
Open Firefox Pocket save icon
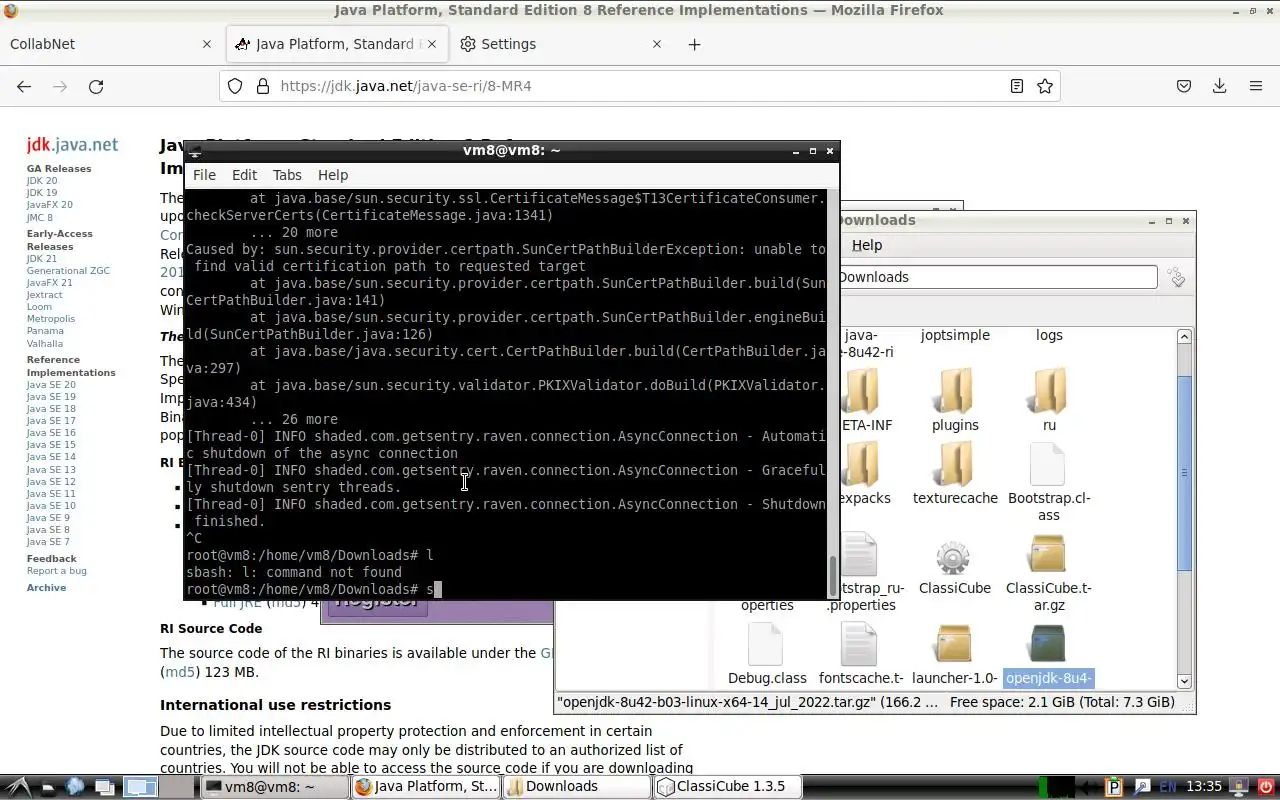(x=1184, y=86)
